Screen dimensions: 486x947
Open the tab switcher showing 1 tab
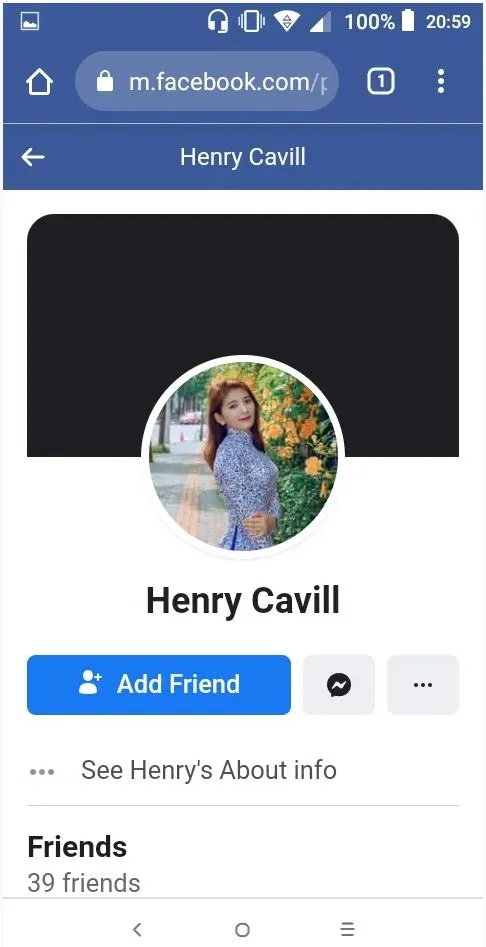(x=380, y=82)
